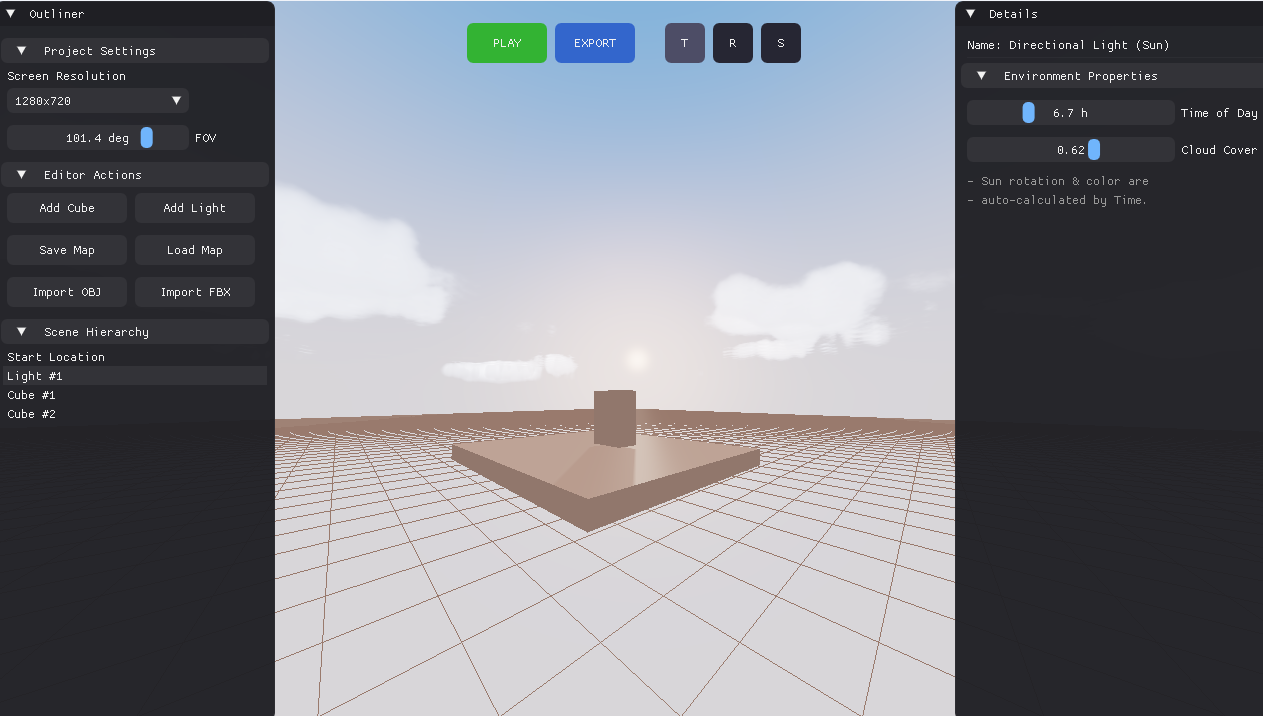
Task: Collapse the Details panel triangle
Action: [970, 14]
